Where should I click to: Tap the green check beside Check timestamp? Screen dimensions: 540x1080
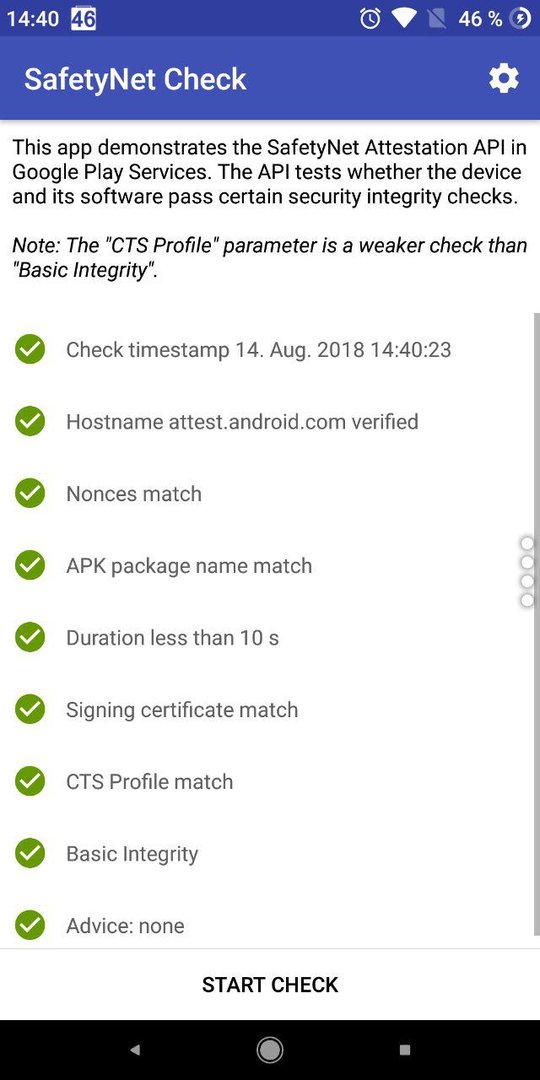[x=30, y=349]
